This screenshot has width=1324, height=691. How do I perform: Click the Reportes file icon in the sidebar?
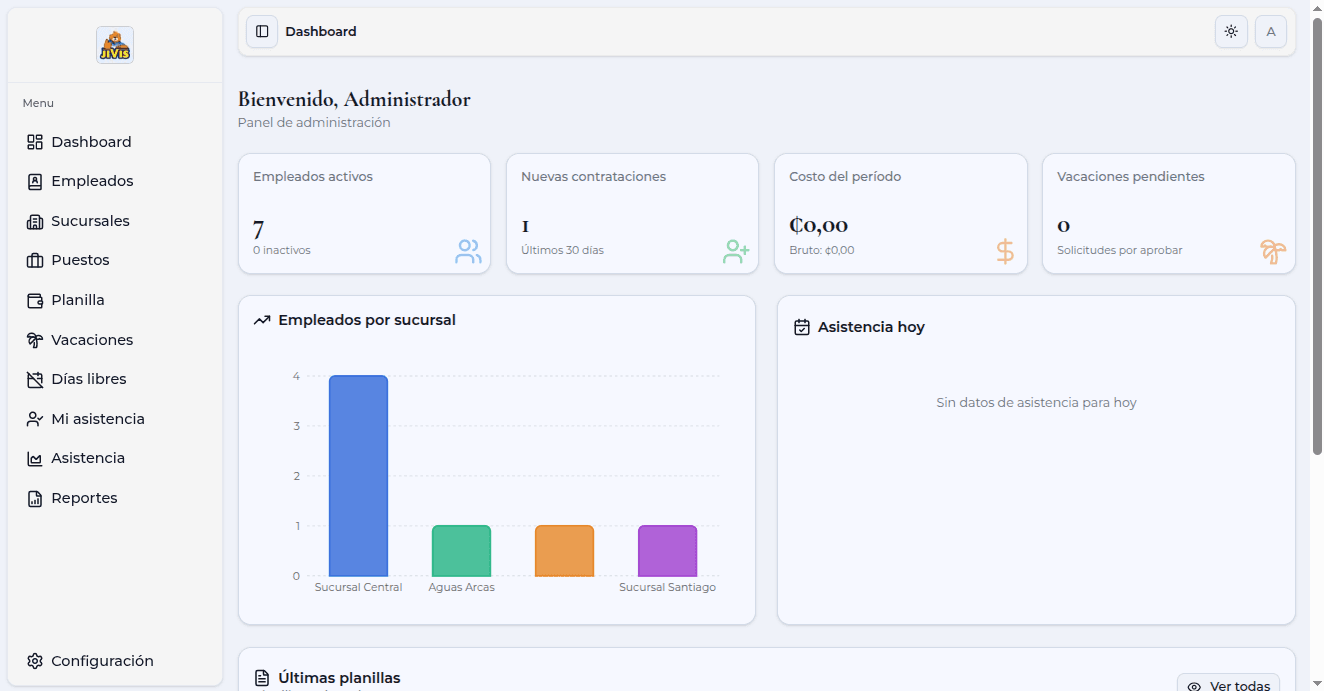point(35,498)
